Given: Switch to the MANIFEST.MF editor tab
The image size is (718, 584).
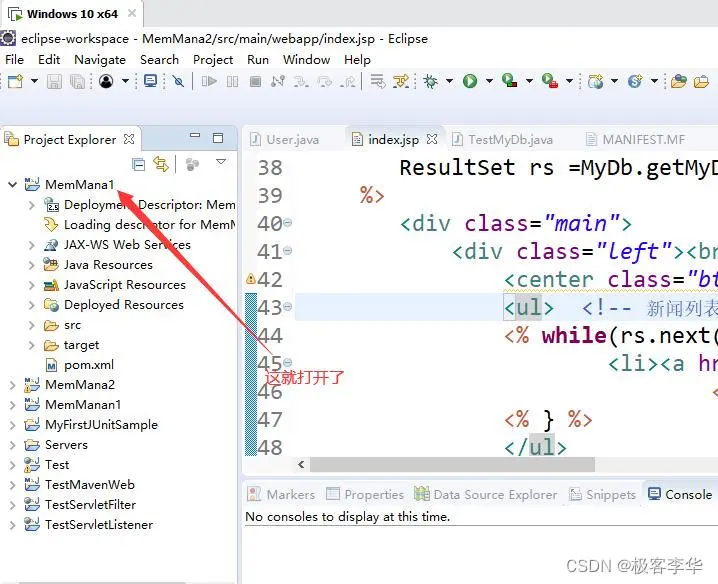Looking at the screenshot, I should (636, 139).
